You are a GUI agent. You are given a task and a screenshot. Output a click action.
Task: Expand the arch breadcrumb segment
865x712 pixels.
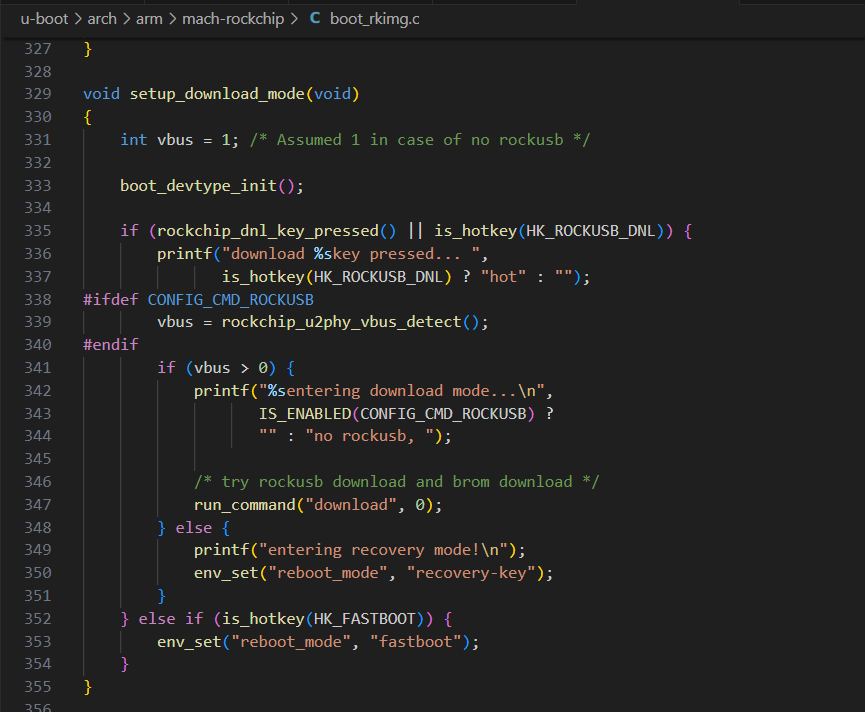click(x=102, y=19)
